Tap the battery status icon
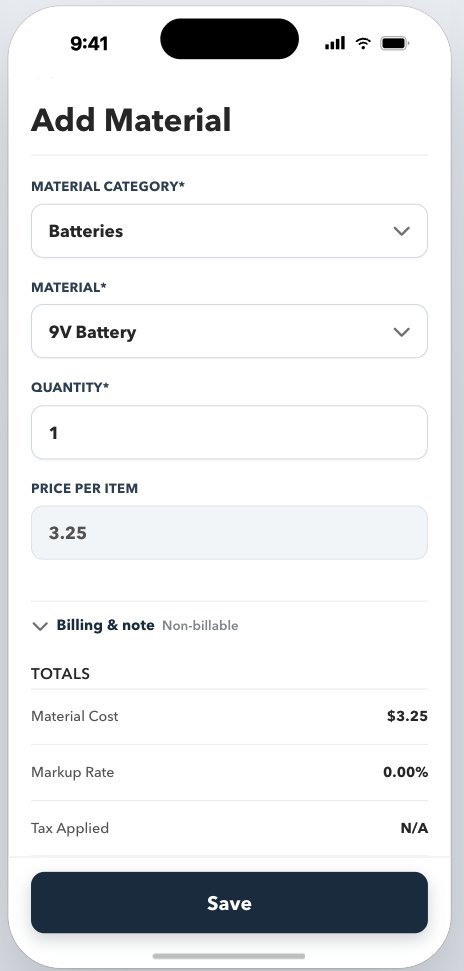The width and height of the screenshot is (464, 971). coord(395,43)
